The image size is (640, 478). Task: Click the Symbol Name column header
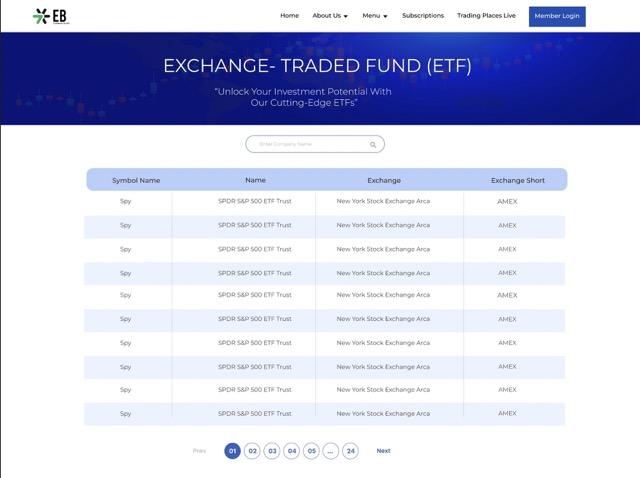click(136, 180)
